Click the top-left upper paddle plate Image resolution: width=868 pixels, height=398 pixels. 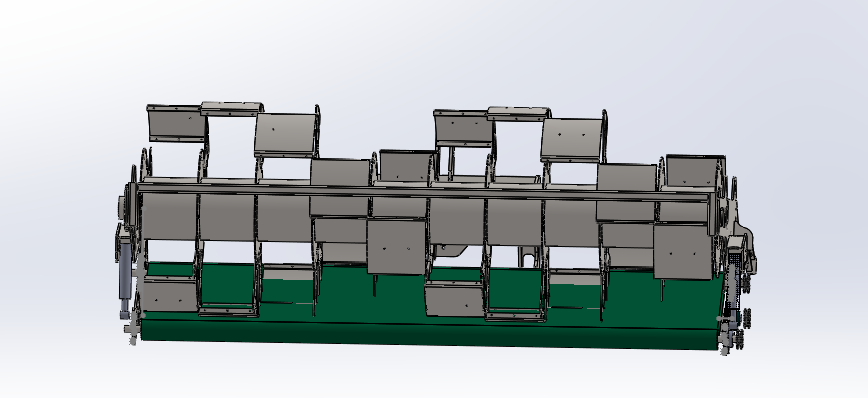pos(177,123)
